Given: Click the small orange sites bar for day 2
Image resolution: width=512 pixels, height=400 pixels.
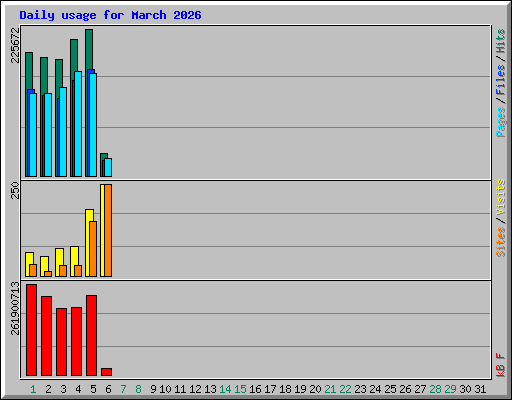Looking at the screenshot, I should [x=48, y=274].
